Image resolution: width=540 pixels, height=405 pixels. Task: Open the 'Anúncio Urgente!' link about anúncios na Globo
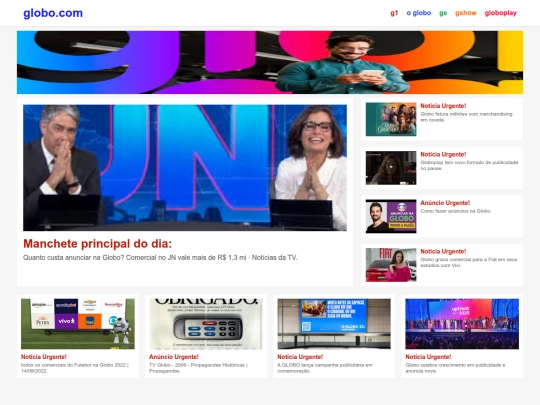[445, 203]
